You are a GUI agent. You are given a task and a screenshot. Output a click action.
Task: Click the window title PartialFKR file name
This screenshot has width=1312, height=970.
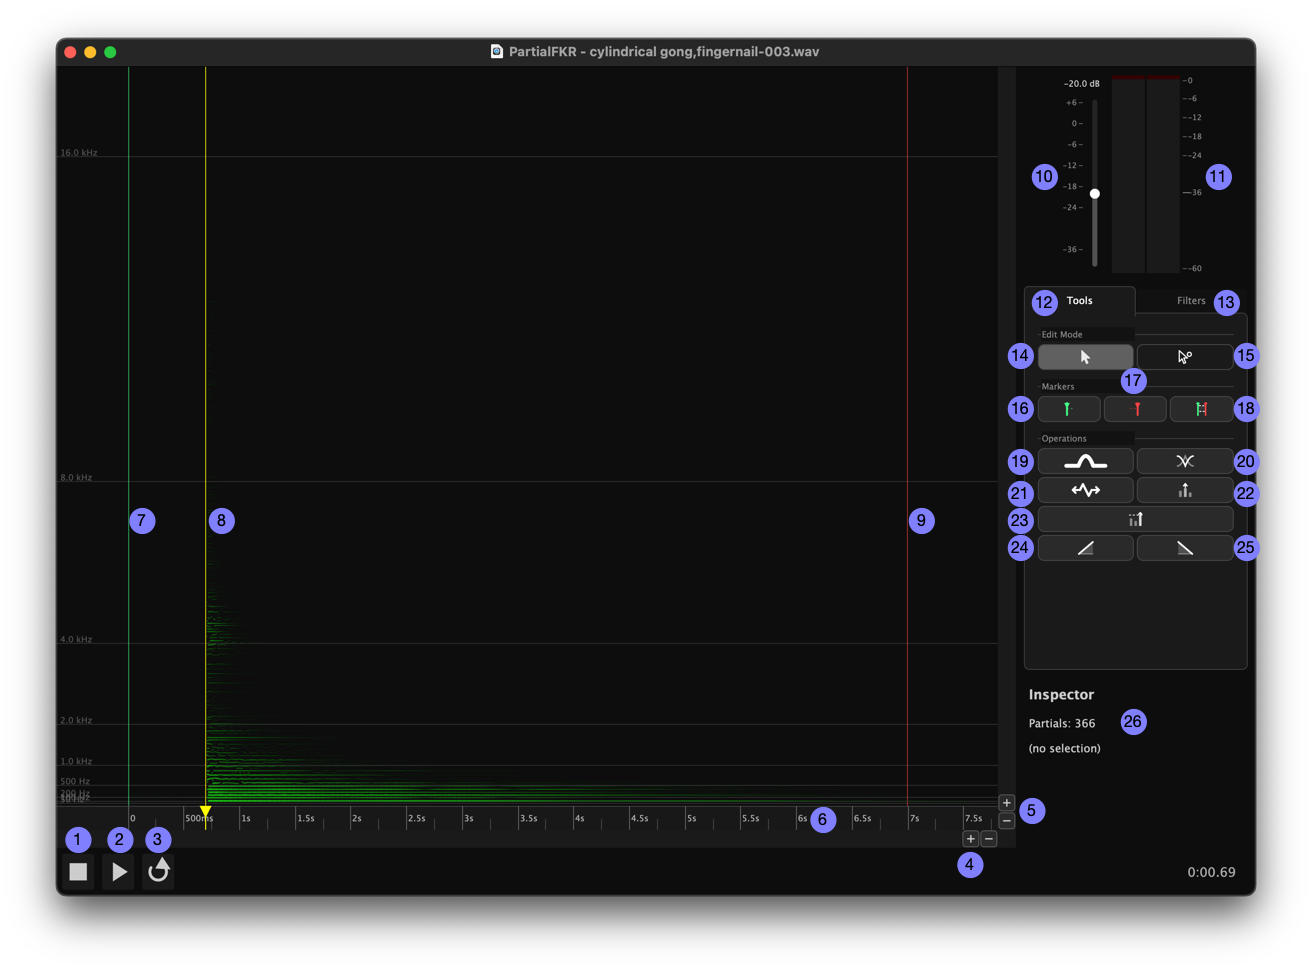pyautogui.click(x=664, y=52)
